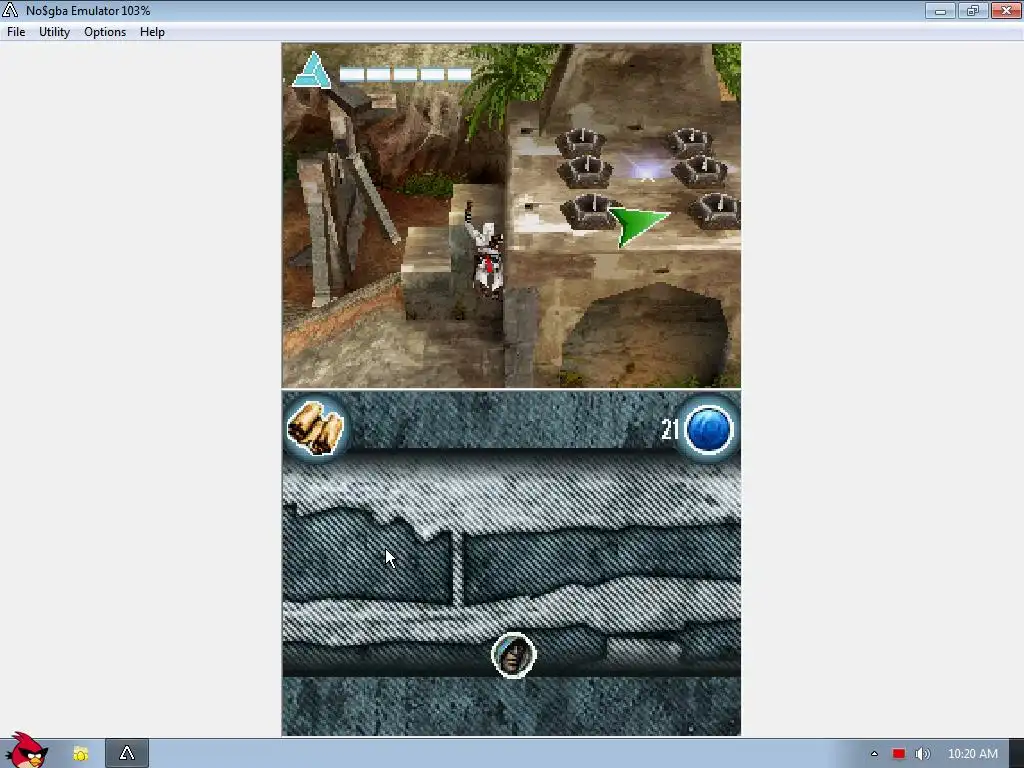Open the File menu
The width and height of the screenshot is (1024, 768).
(16, 32)
